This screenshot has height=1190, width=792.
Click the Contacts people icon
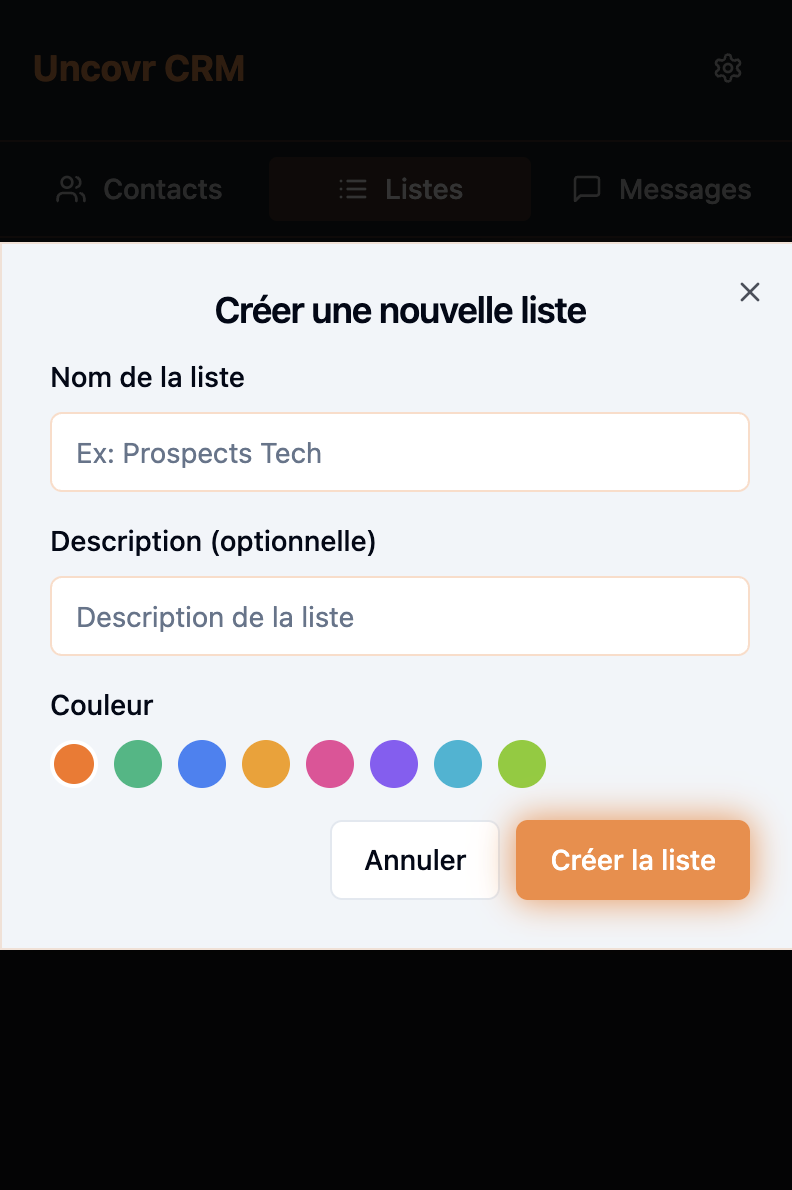(x=71, y=190)
